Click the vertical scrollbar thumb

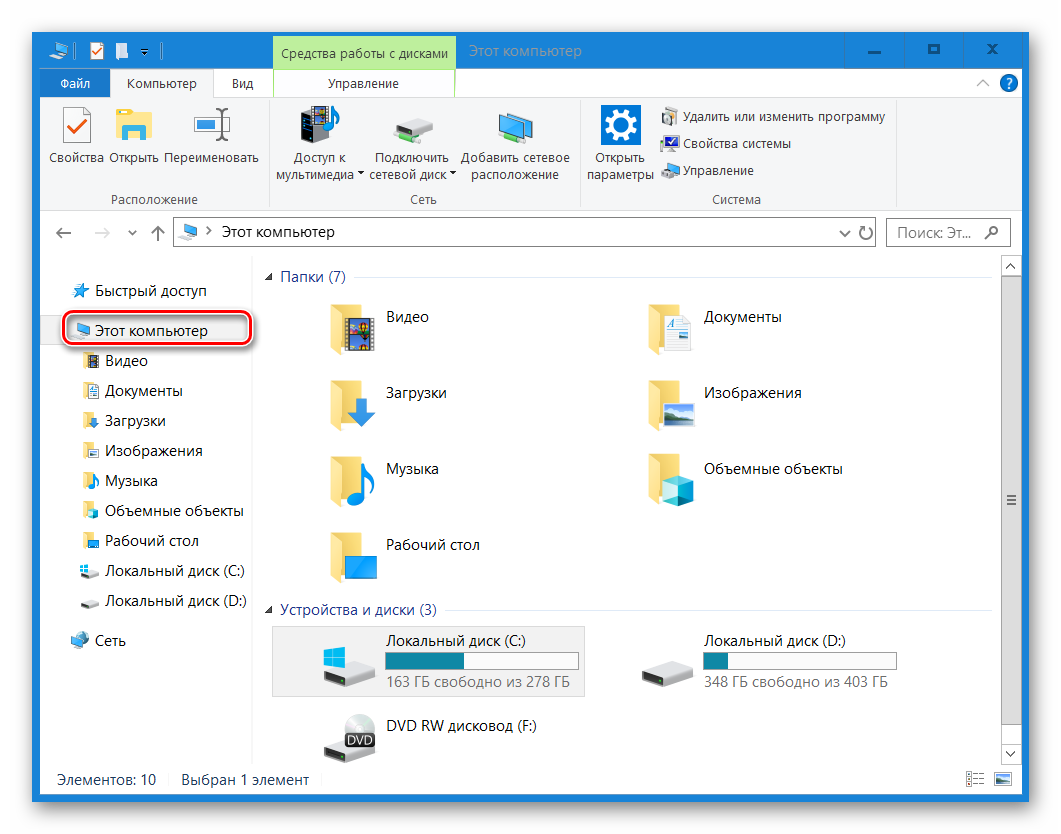click(1010, 500)
